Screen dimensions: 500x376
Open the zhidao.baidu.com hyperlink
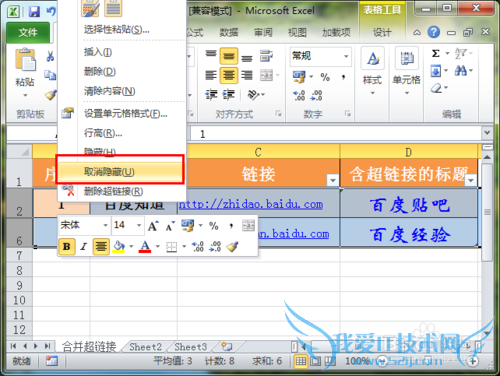pyautogui.click(x=251, y=204)
